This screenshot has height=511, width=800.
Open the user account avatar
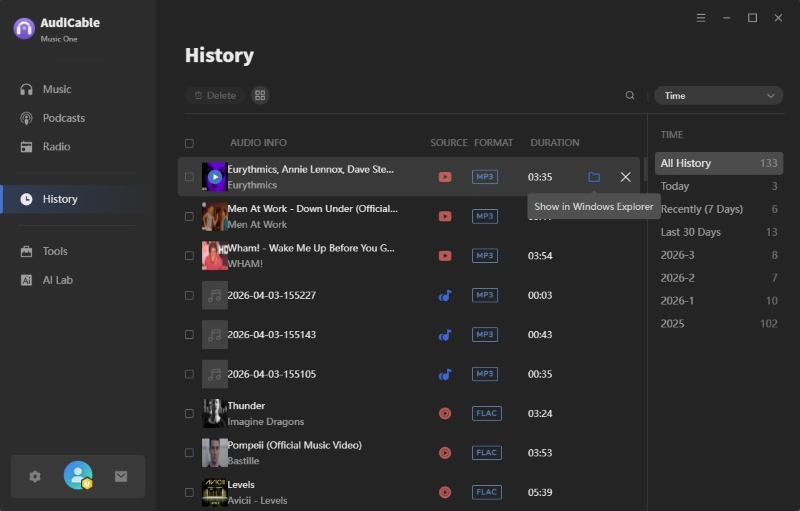(78, 475)
